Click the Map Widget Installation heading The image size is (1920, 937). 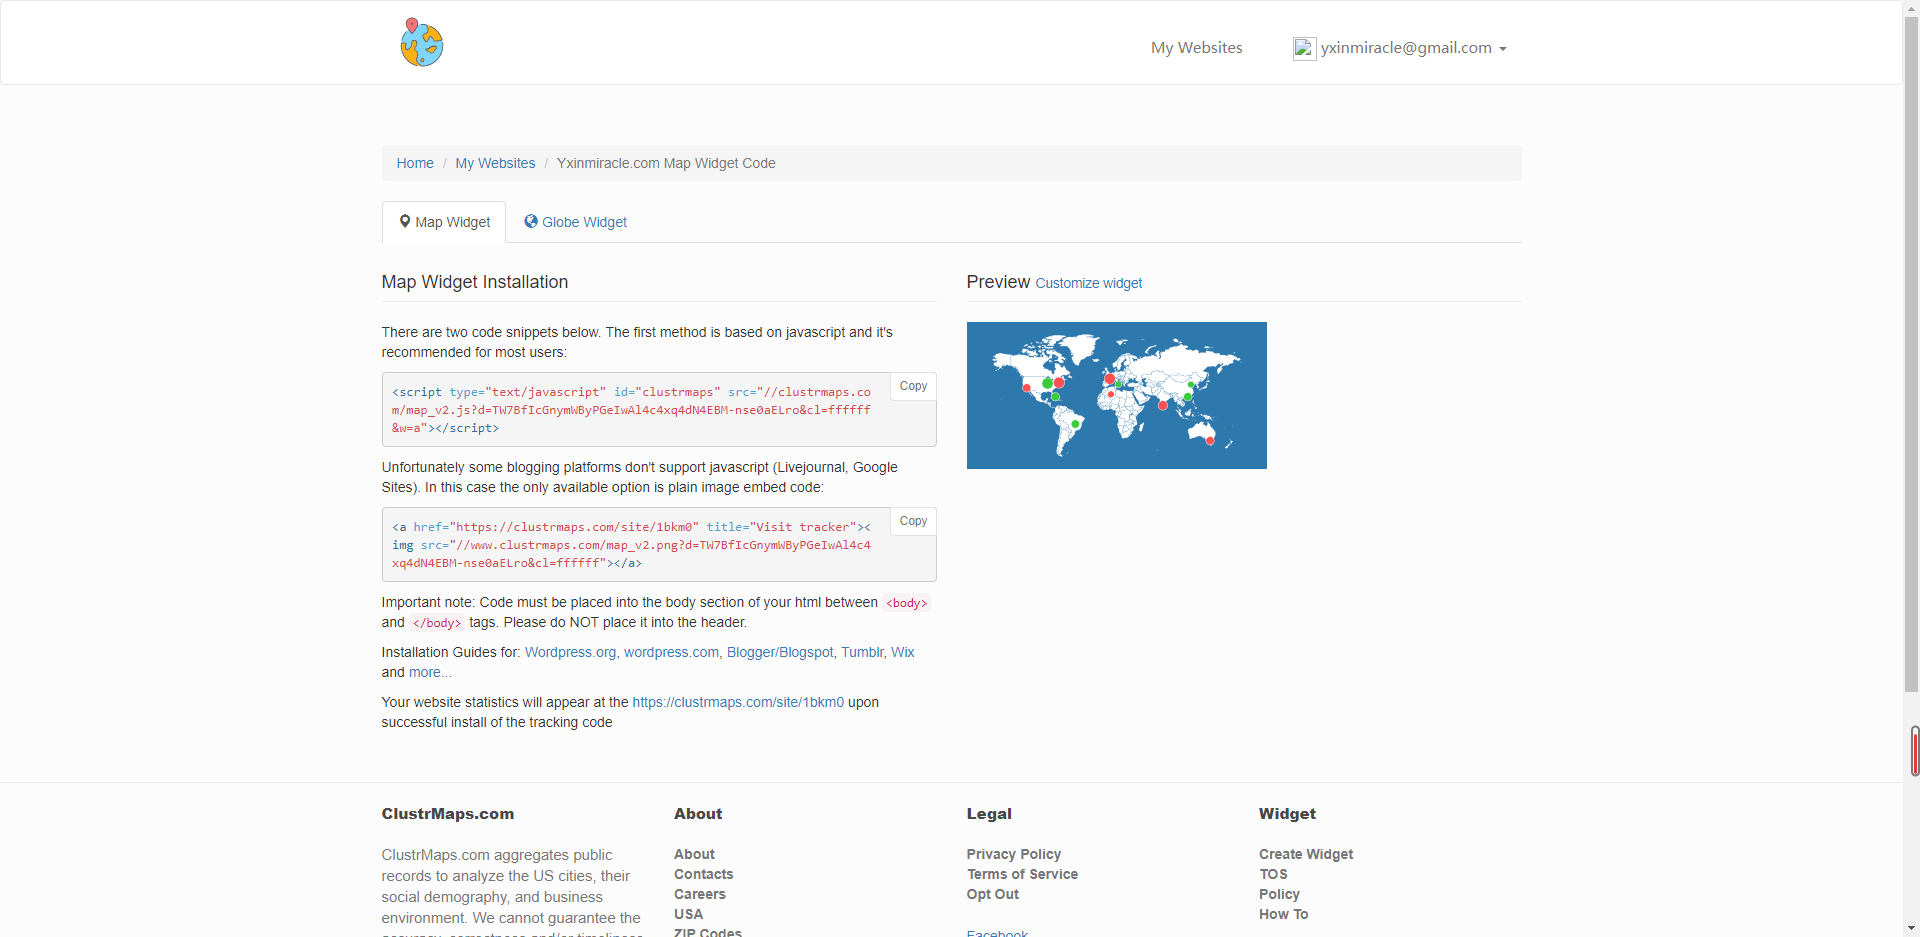(x=475, y=282)
